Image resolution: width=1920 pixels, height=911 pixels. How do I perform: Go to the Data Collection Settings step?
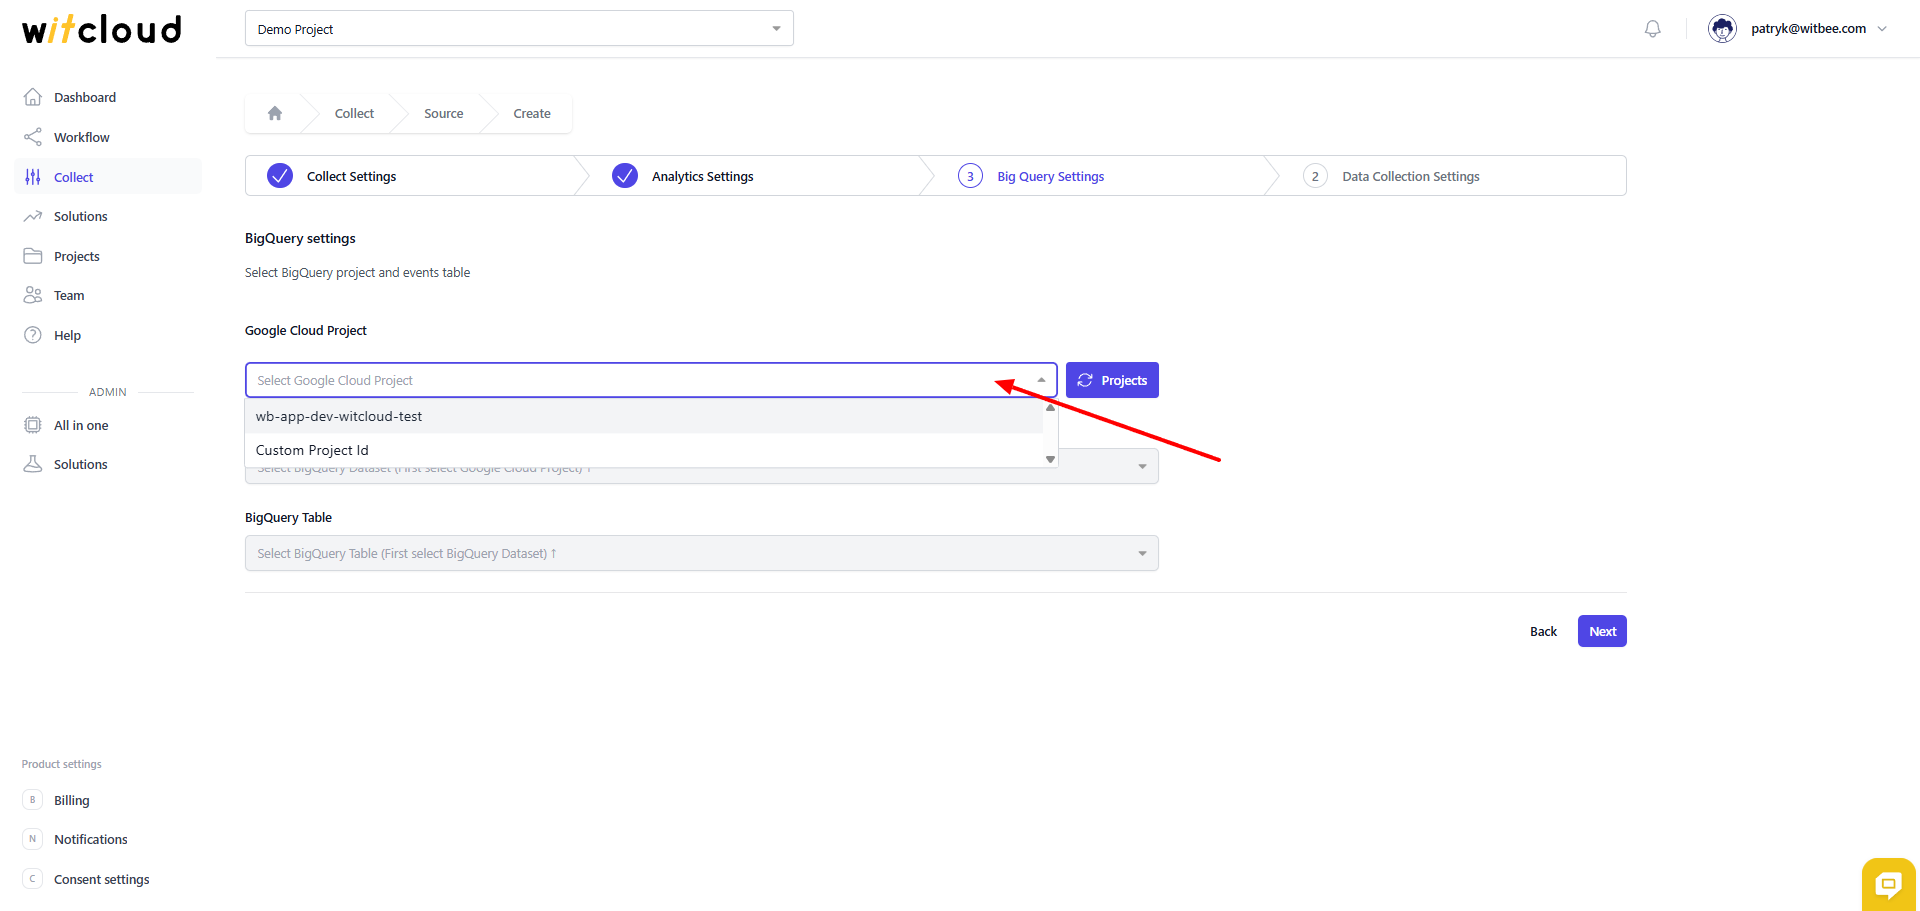[1410, 177]
